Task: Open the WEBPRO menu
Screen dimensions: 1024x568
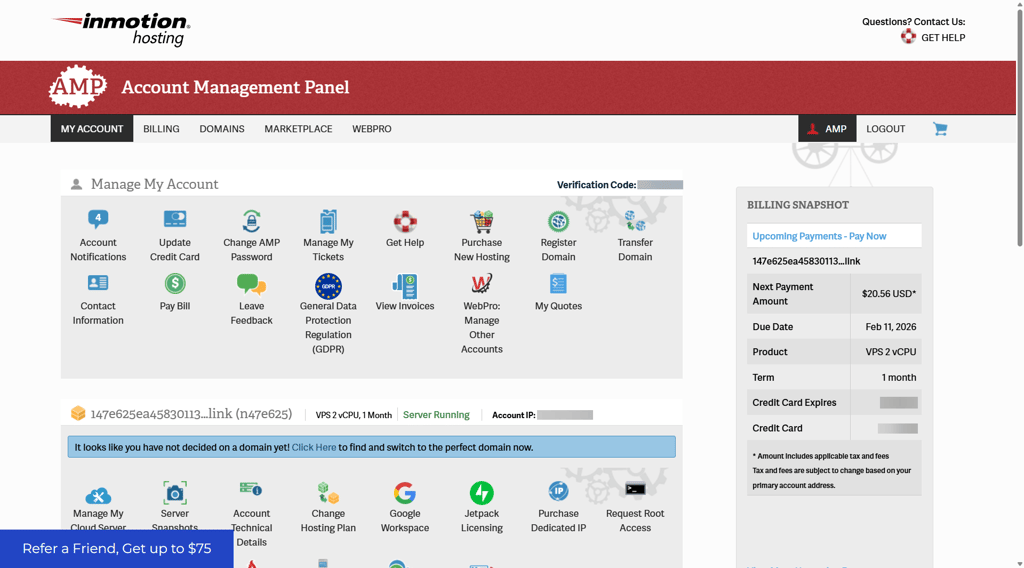Action: 372,129
